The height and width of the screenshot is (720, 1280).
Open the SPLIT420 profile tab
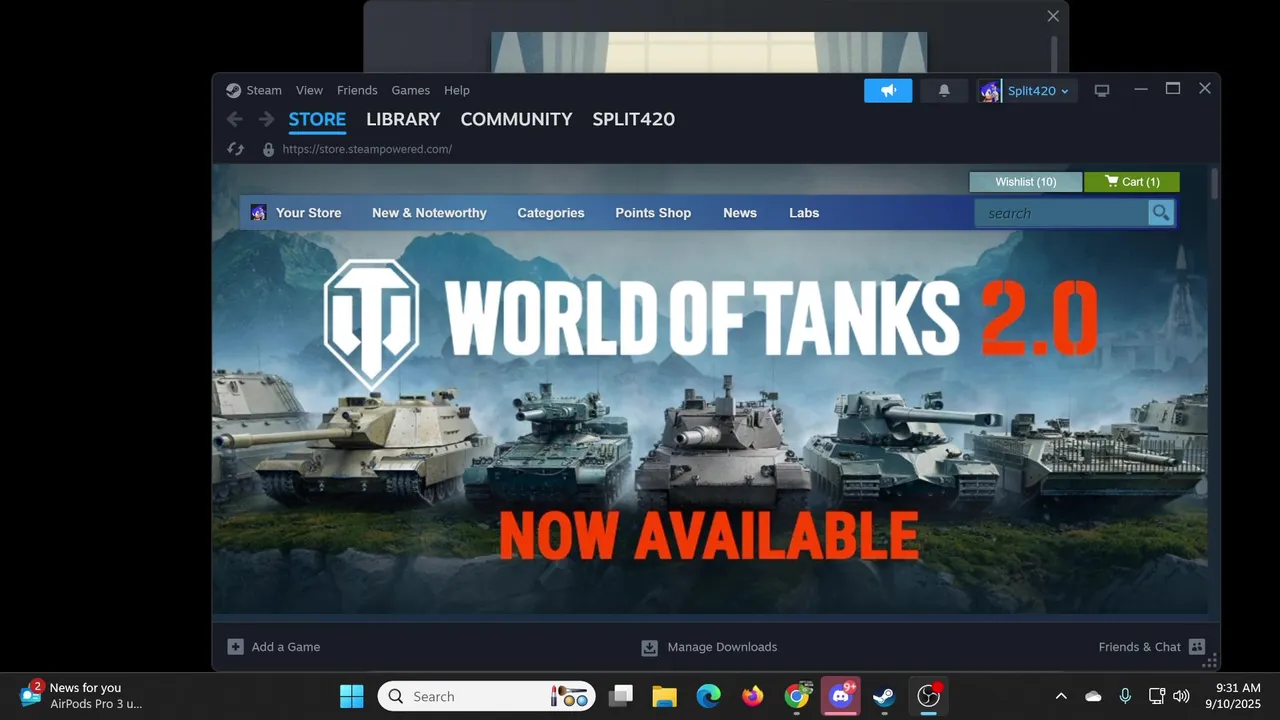click(x=633, y=119)
